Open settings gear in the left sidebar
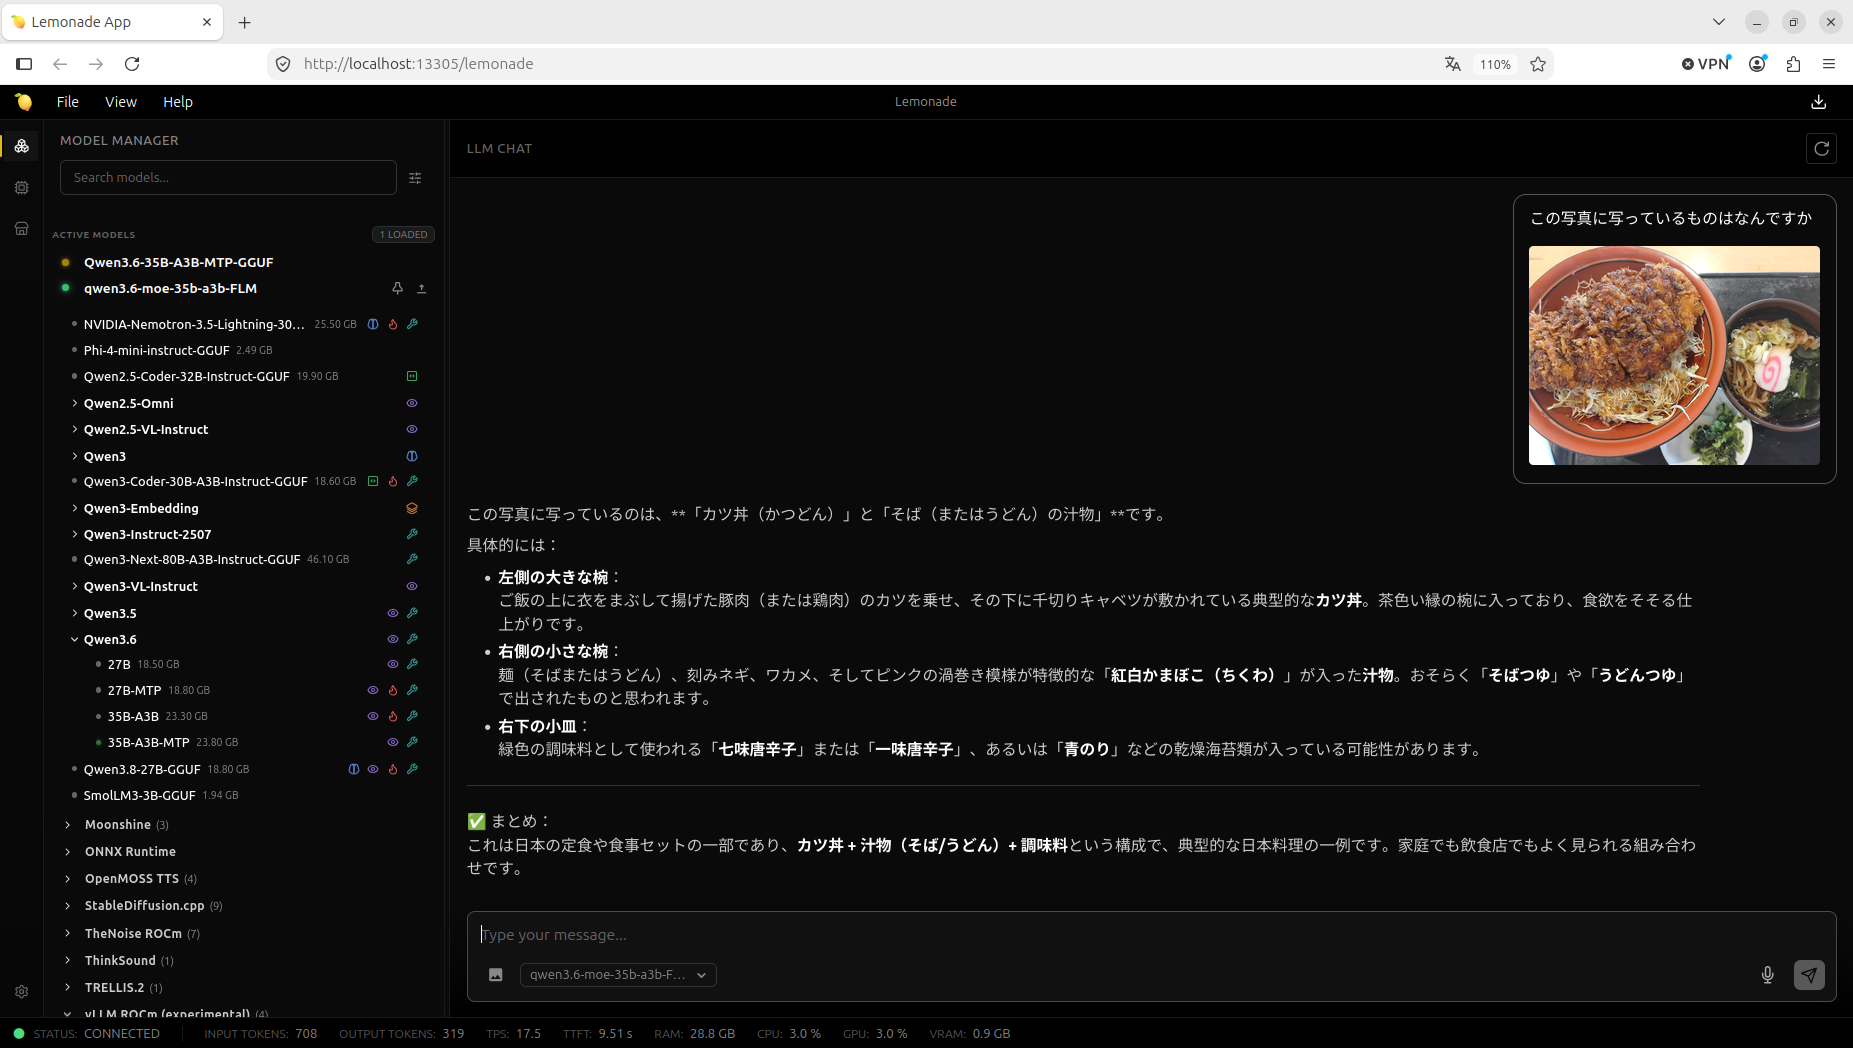Viewport: 1853px width, 1048px height. pos(21,992)
